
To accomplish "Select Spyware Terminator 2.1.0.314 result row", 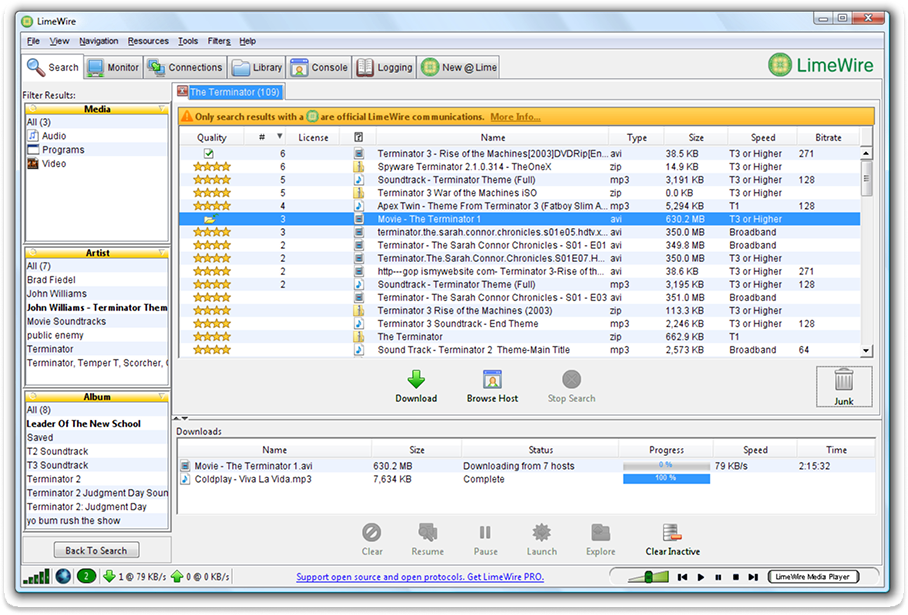I will [x=519, y=167].
